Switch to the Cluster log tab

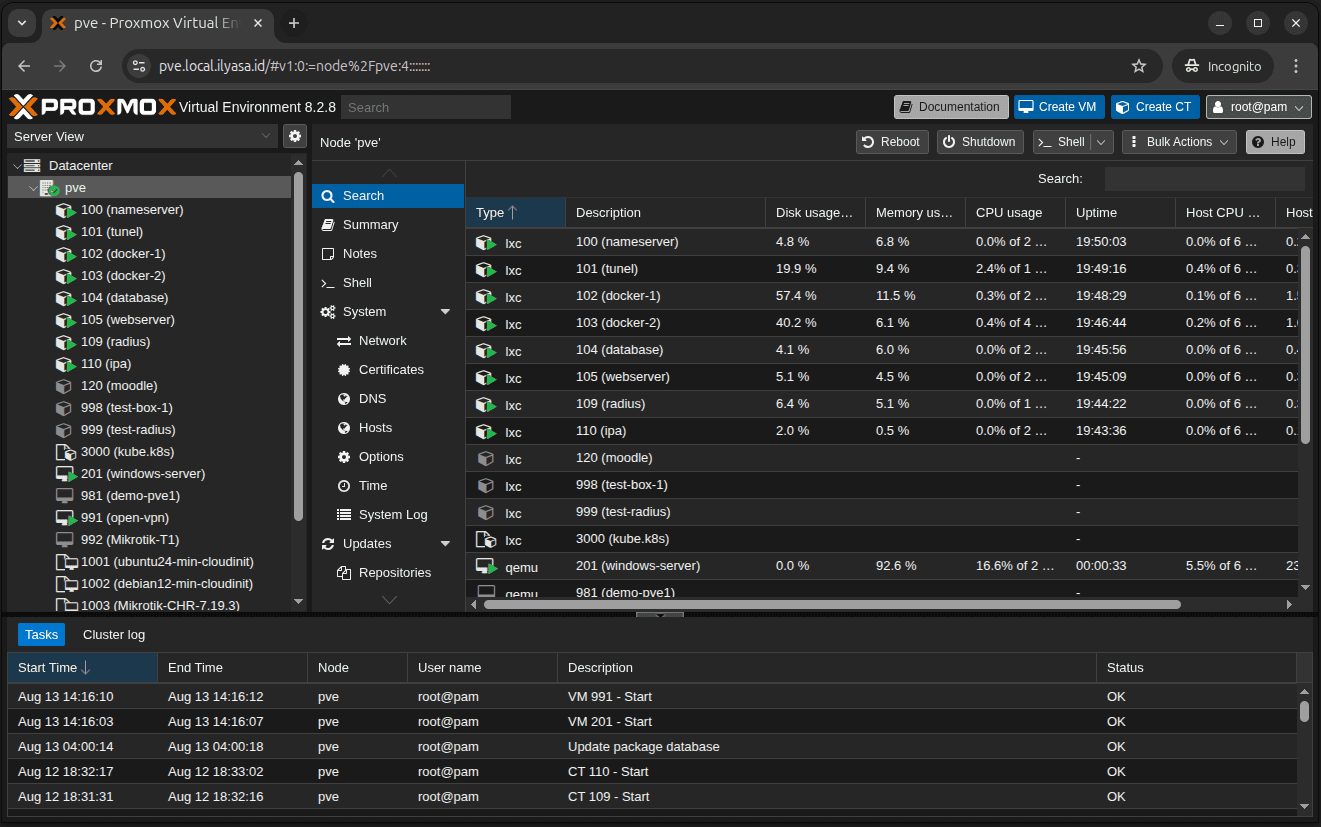[114, 635]
